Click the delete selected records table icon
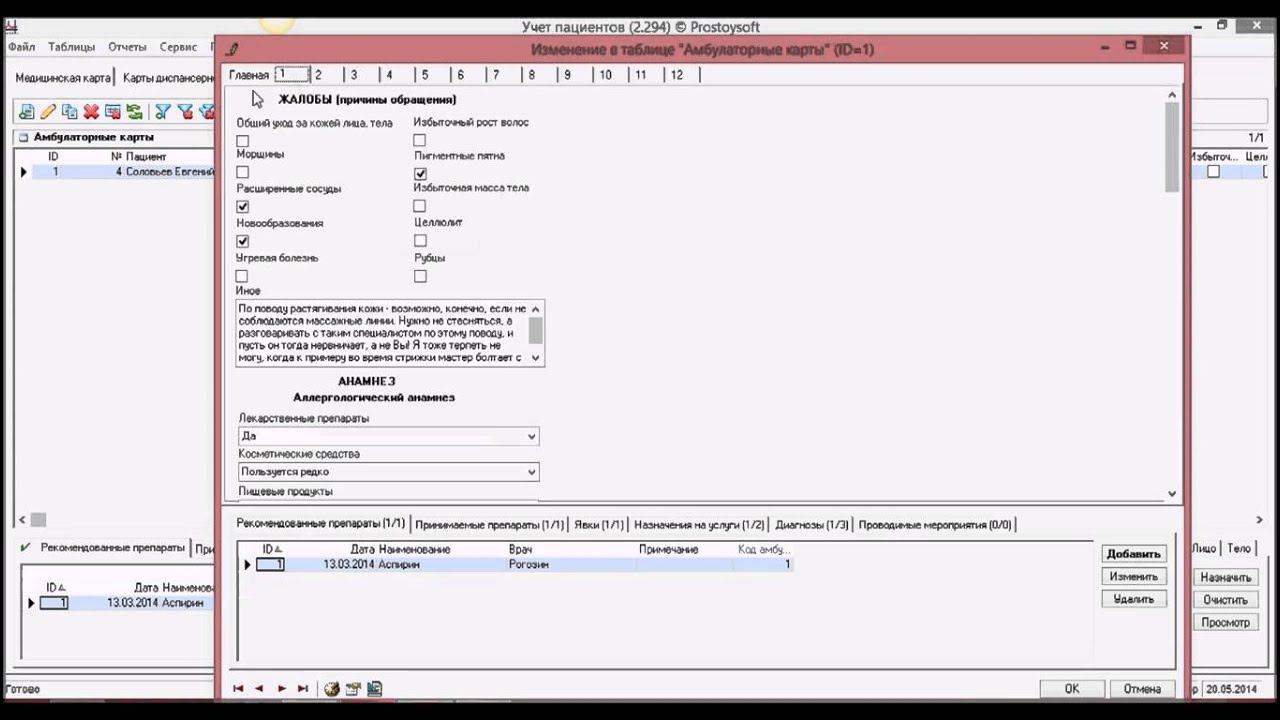 112,112
